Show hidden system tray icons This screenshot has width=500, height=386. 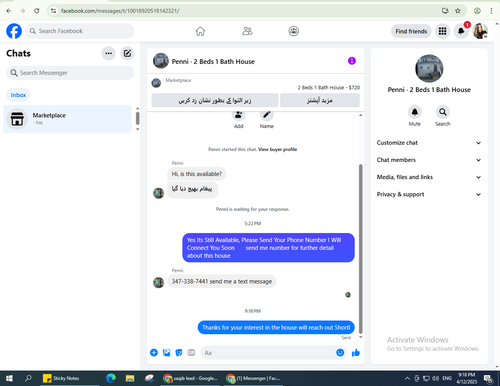pyautogui.click(x=407, y=378)
